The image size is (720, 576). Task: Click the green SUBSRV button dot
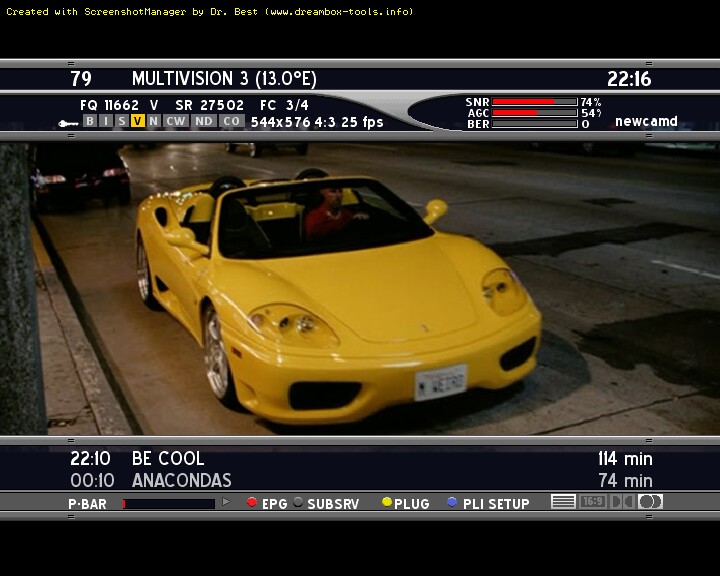[298, 502]
